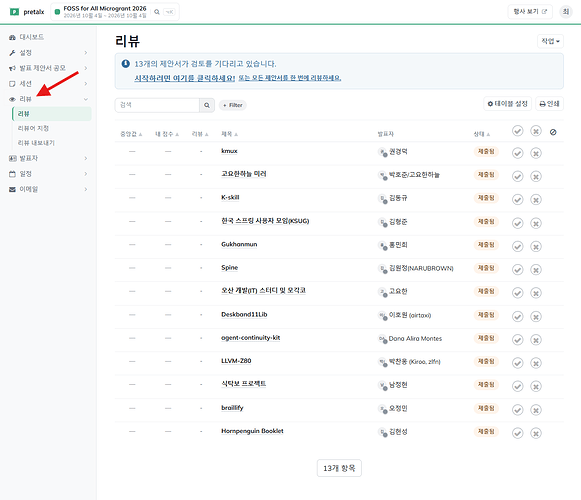Open the 오산 개발(IT) 스터디 및 오각코 proposal
The height and width of the screenshot is (500, 581).
coord(263,291)
